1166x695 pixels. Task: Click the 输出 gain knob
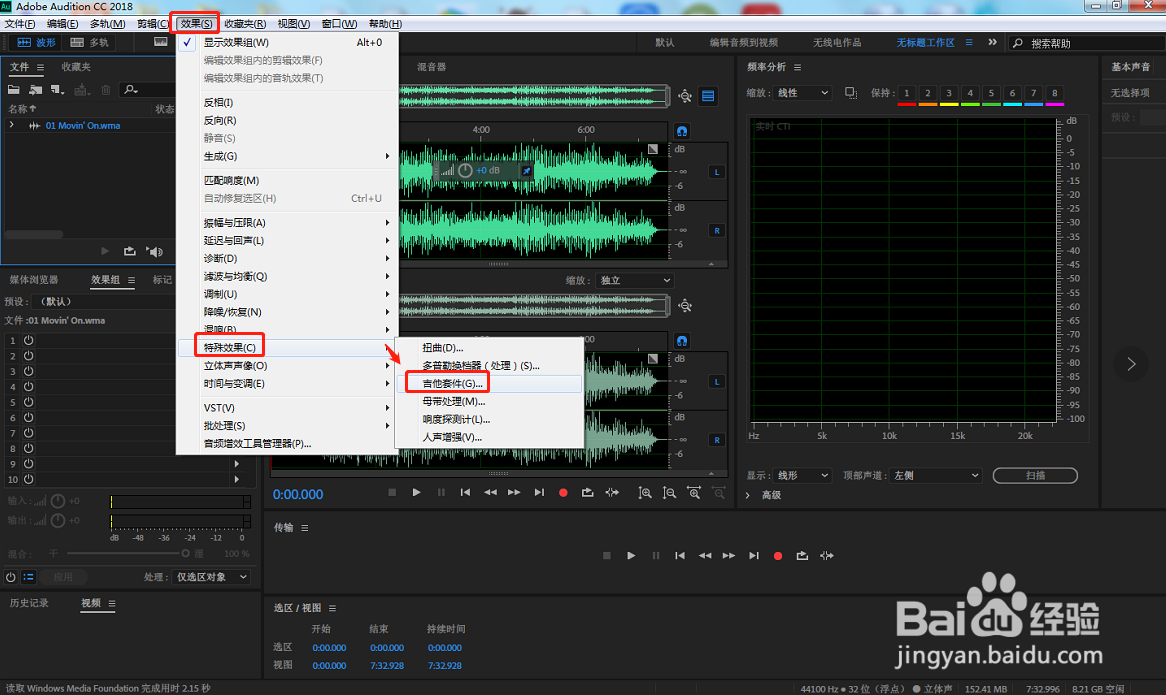[58, 520]
